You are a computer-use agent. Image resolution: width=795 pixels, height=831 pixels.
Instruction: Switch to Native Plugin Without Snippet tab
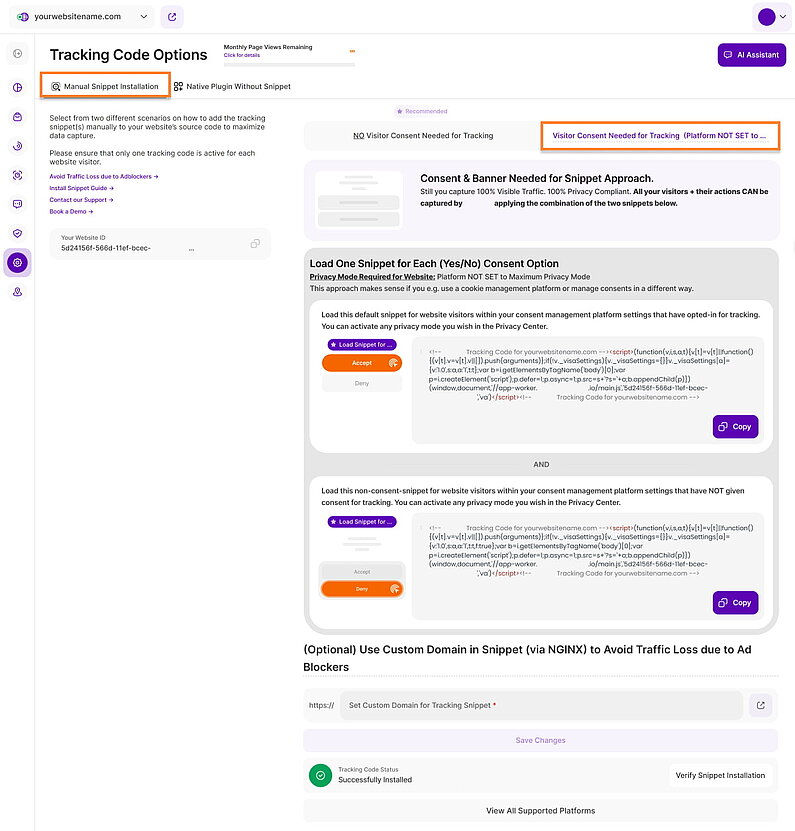click(x=232, y=86)
